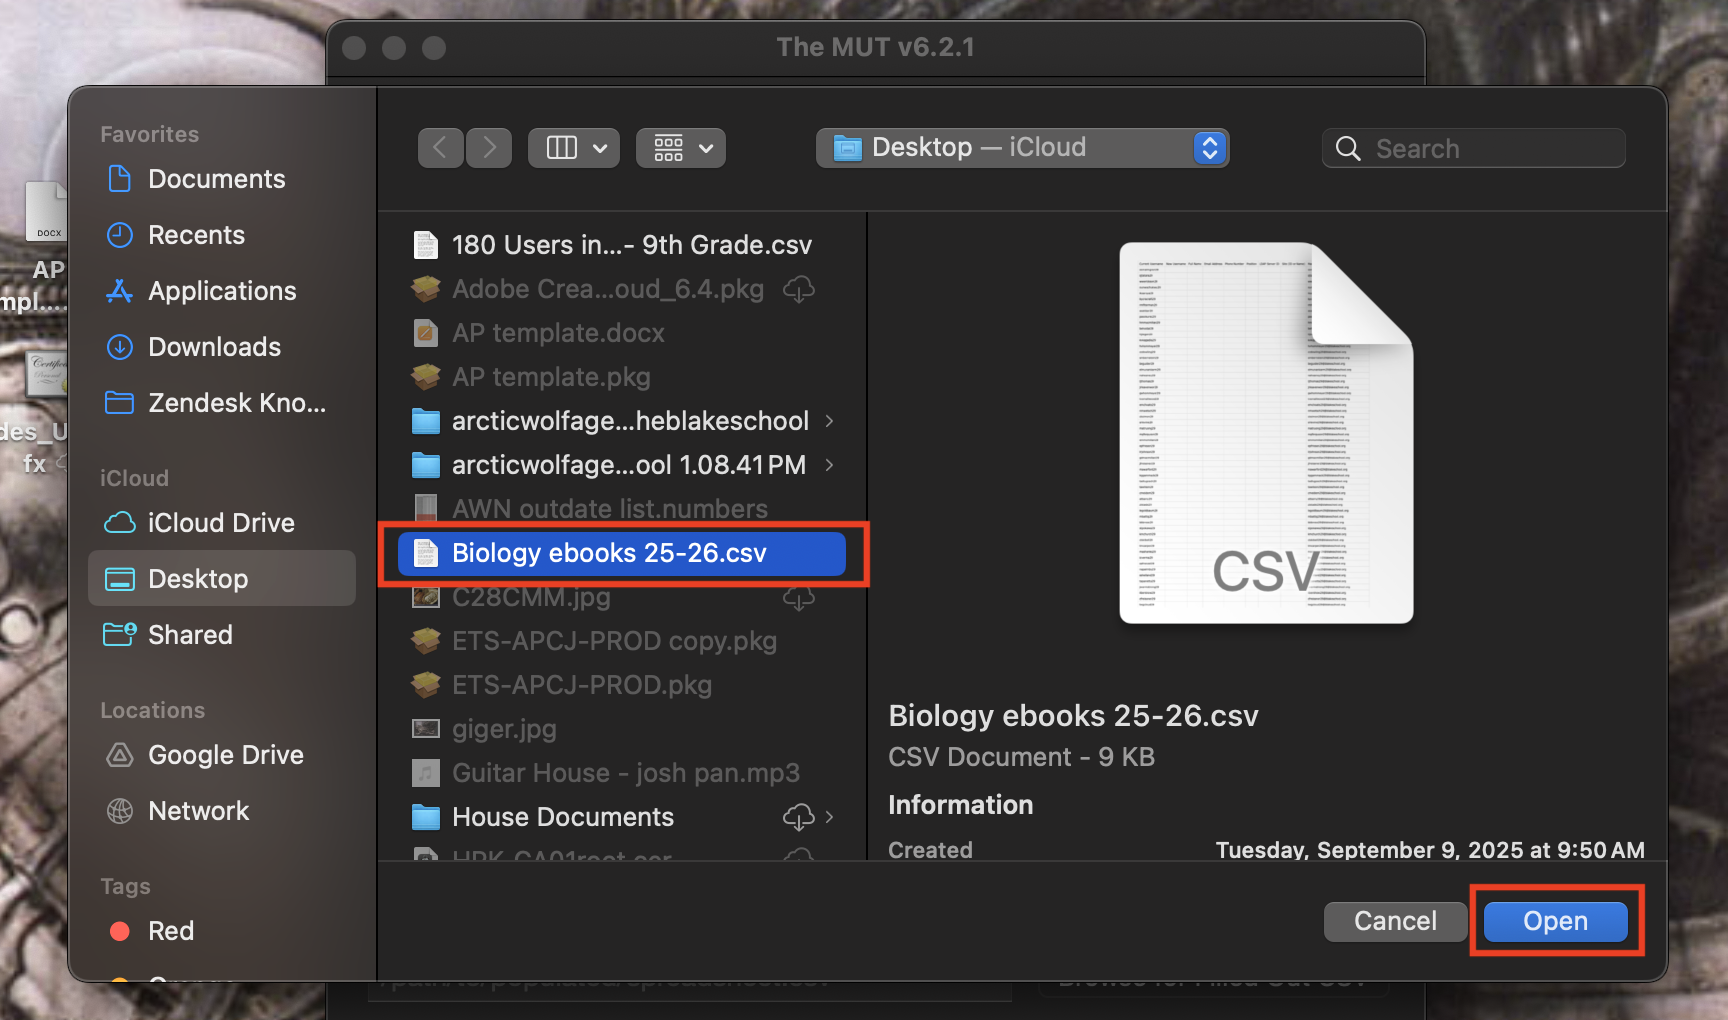1728x1020 pixels.
Task: Click the Zendesk folder icon in sidebar
Action: pos(120,403)
